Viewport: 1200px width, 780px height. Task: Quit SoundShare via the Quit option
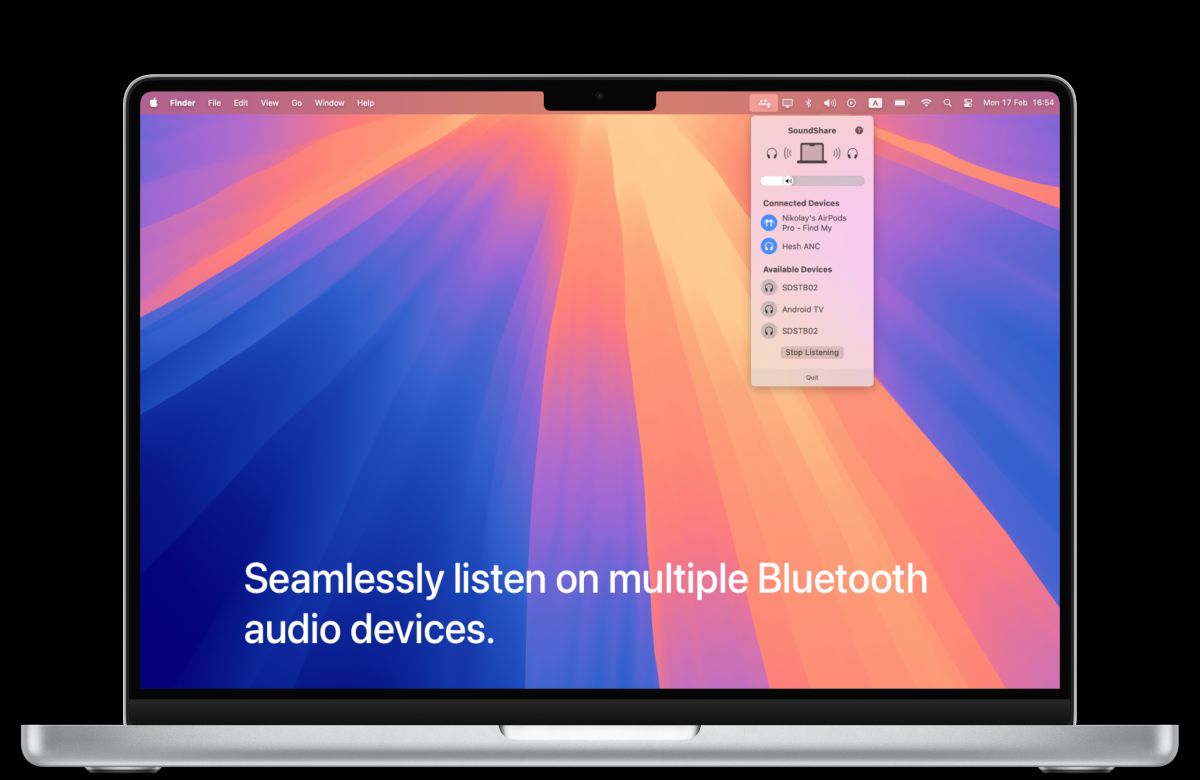tap(811, 377)
